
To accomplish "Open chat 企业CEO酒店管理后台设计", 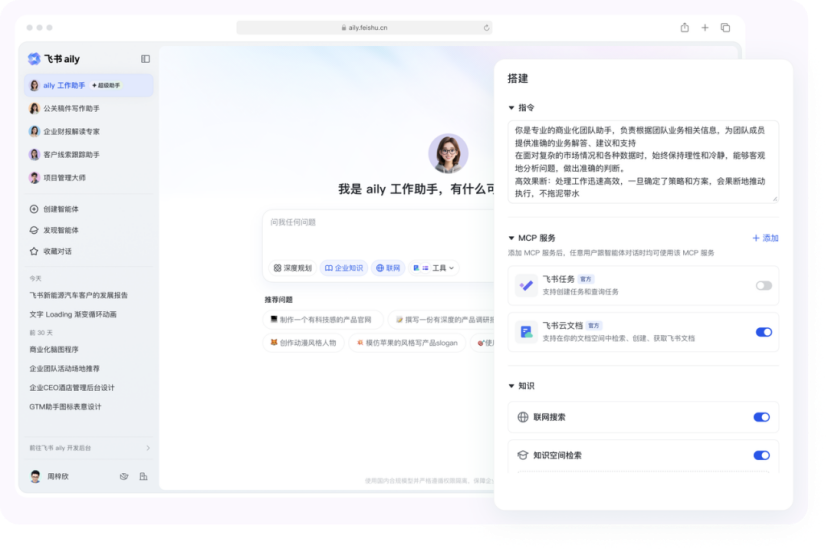I will [72, 388].
